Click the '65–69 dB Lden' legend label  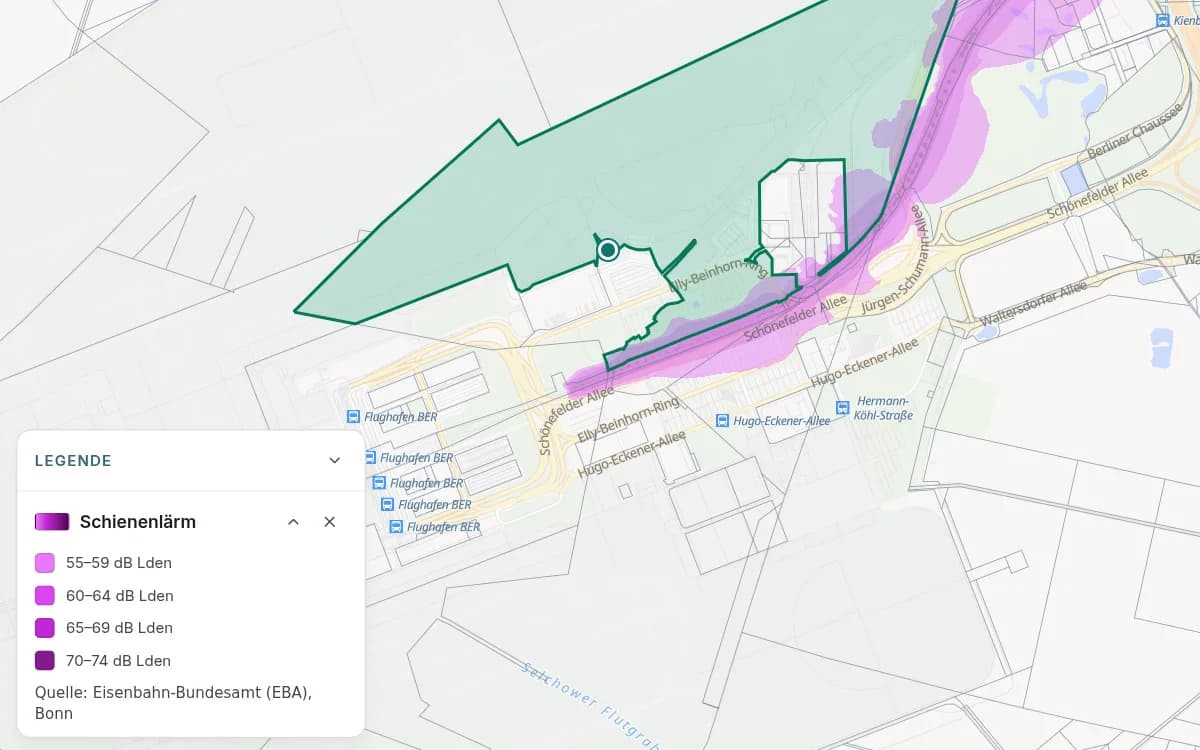[120, 628]
